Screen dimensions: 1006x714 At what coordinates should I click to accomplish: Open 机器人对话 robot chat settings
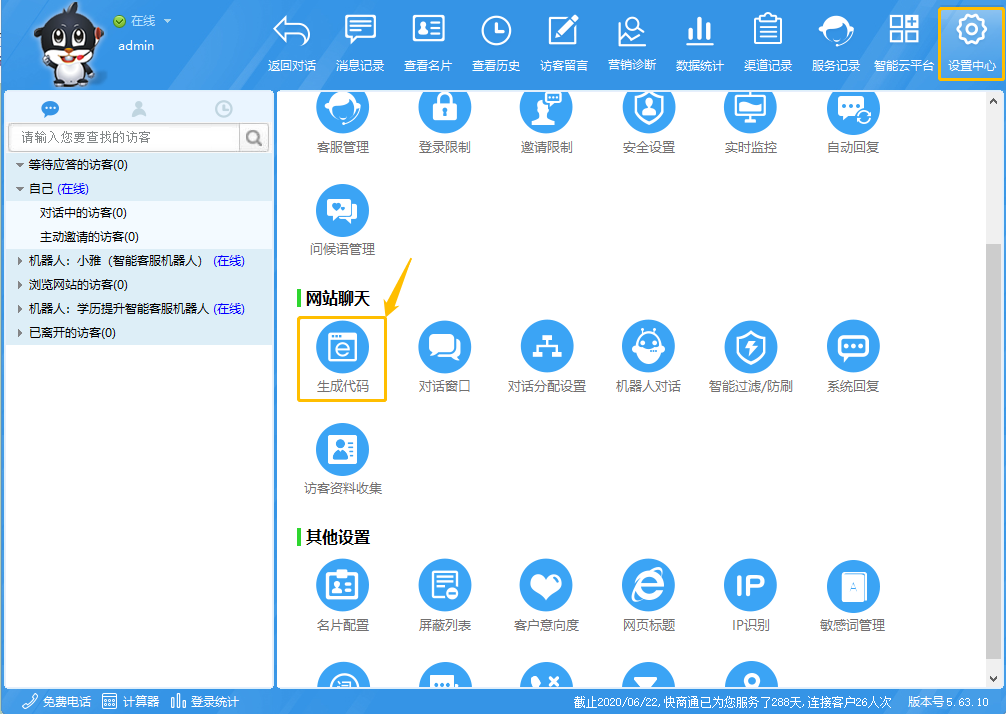648,347
